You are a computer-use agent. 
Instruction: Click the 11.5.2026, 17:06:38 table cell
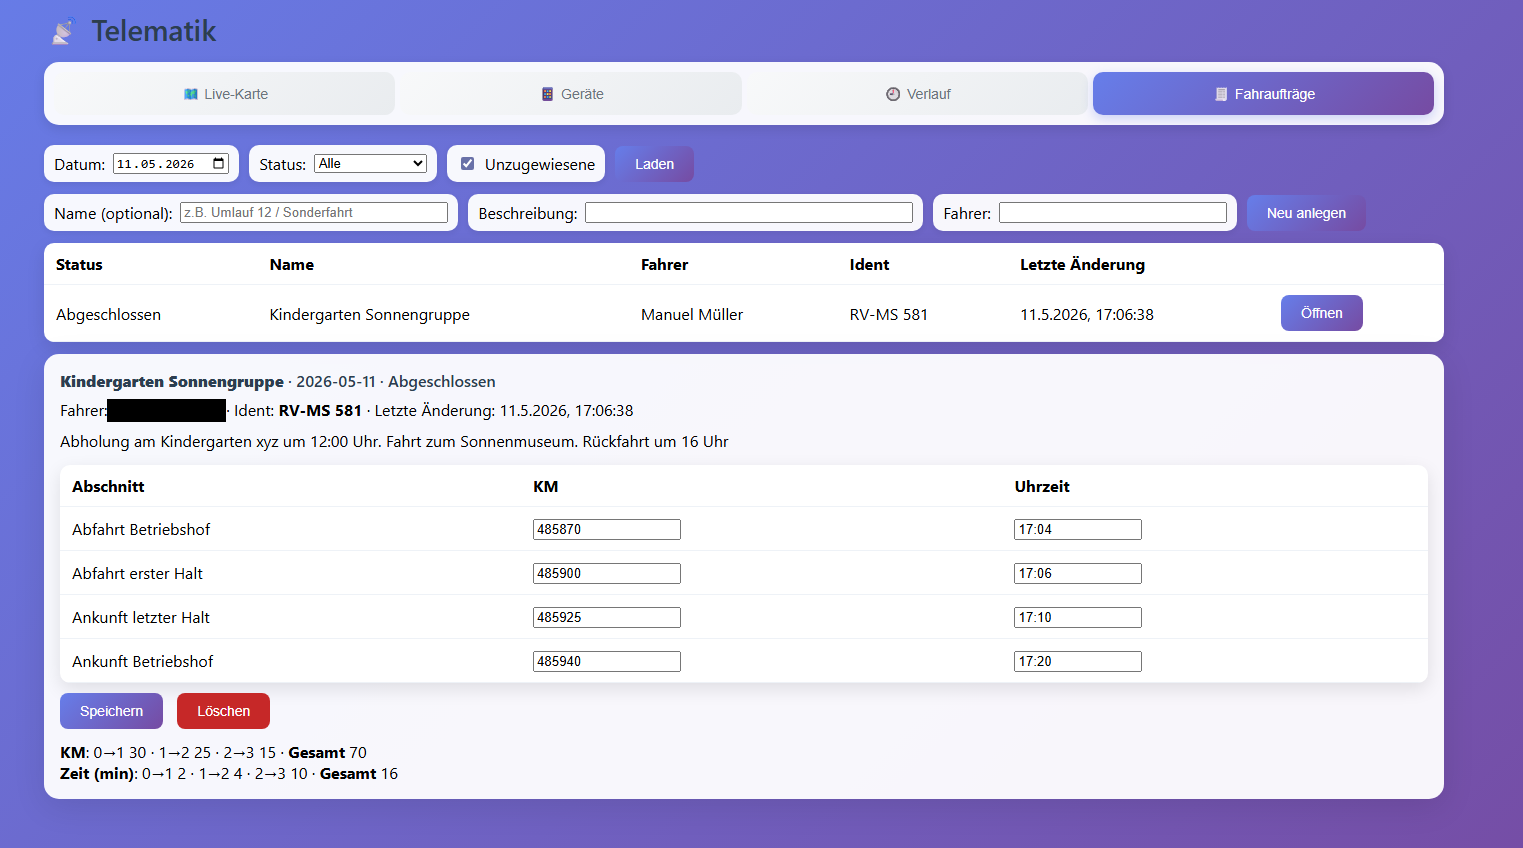click(1087, 314)
